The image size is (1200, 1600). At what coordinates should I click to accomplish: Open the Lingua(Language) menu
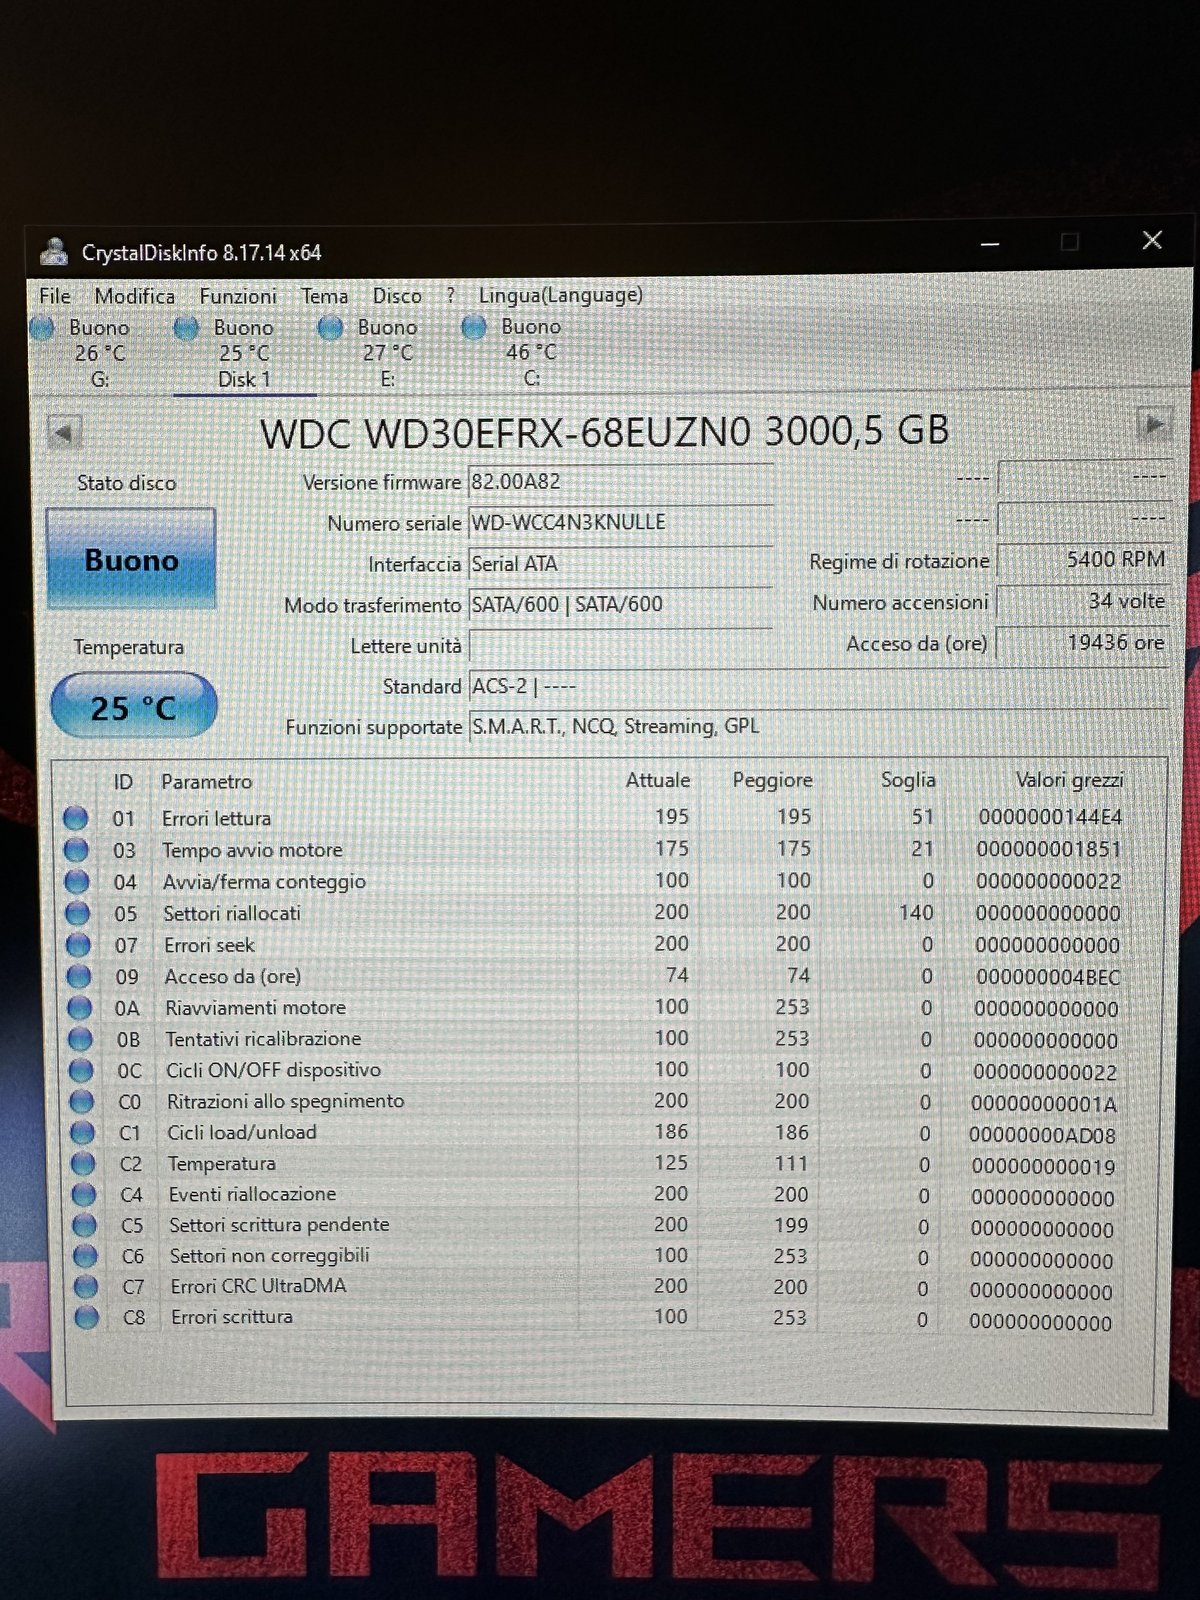click(560, 295)
